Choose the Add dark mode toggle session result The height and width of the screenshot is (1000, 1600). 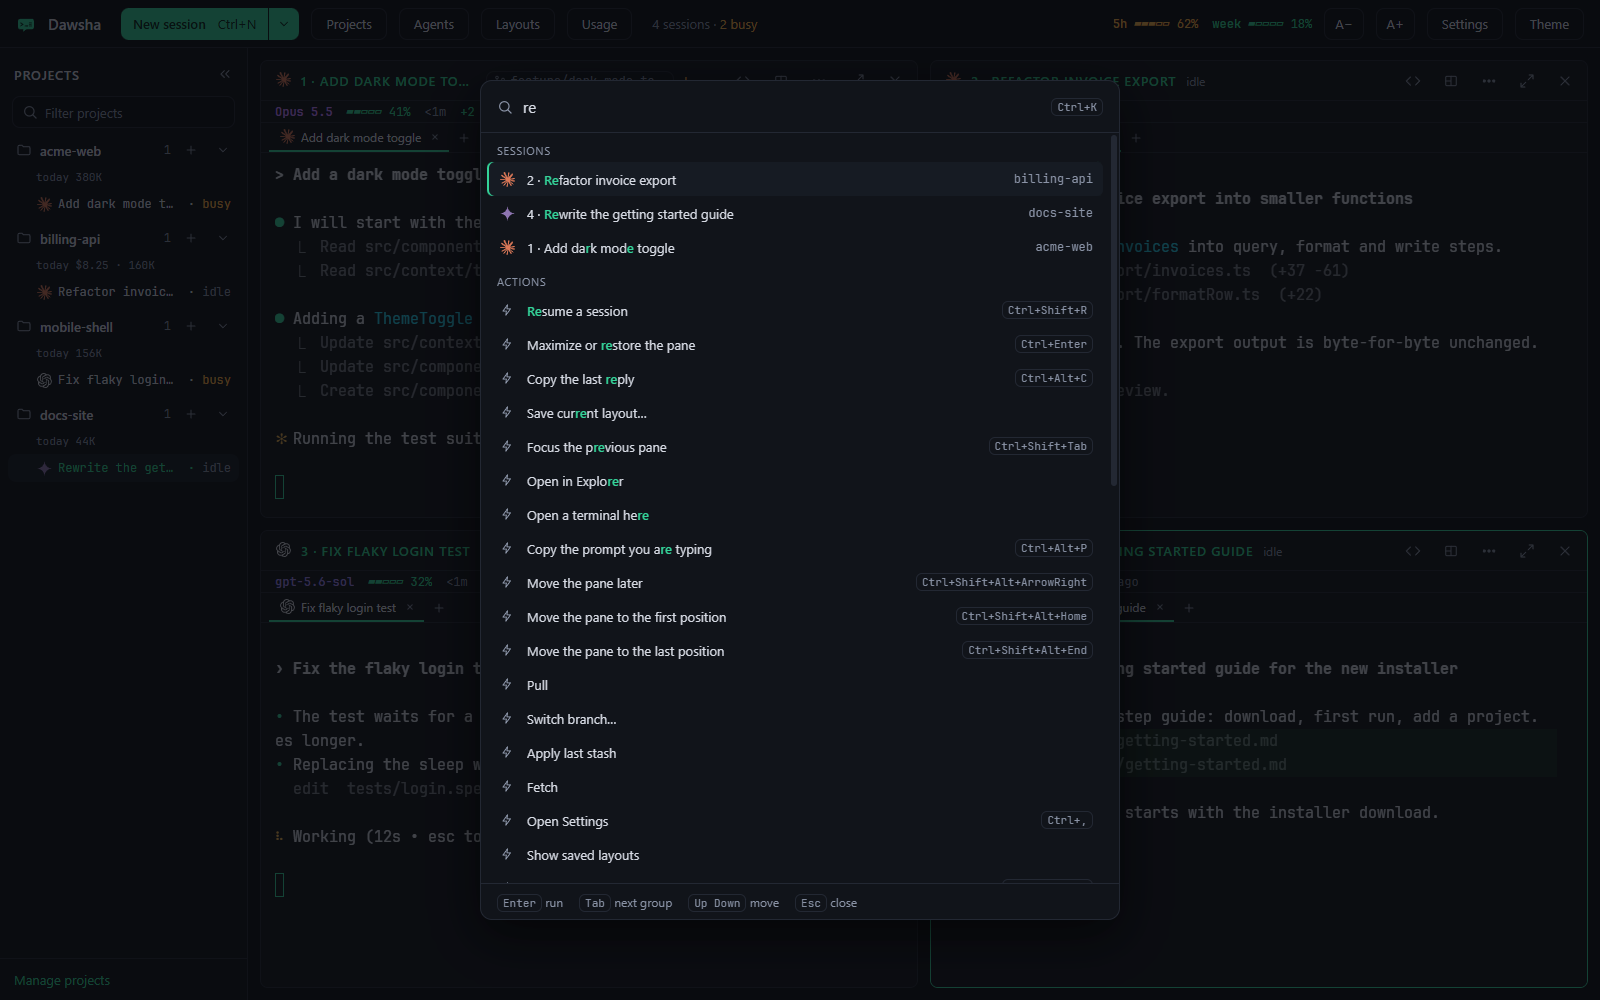pyautogui.click(x=795, y=248)
